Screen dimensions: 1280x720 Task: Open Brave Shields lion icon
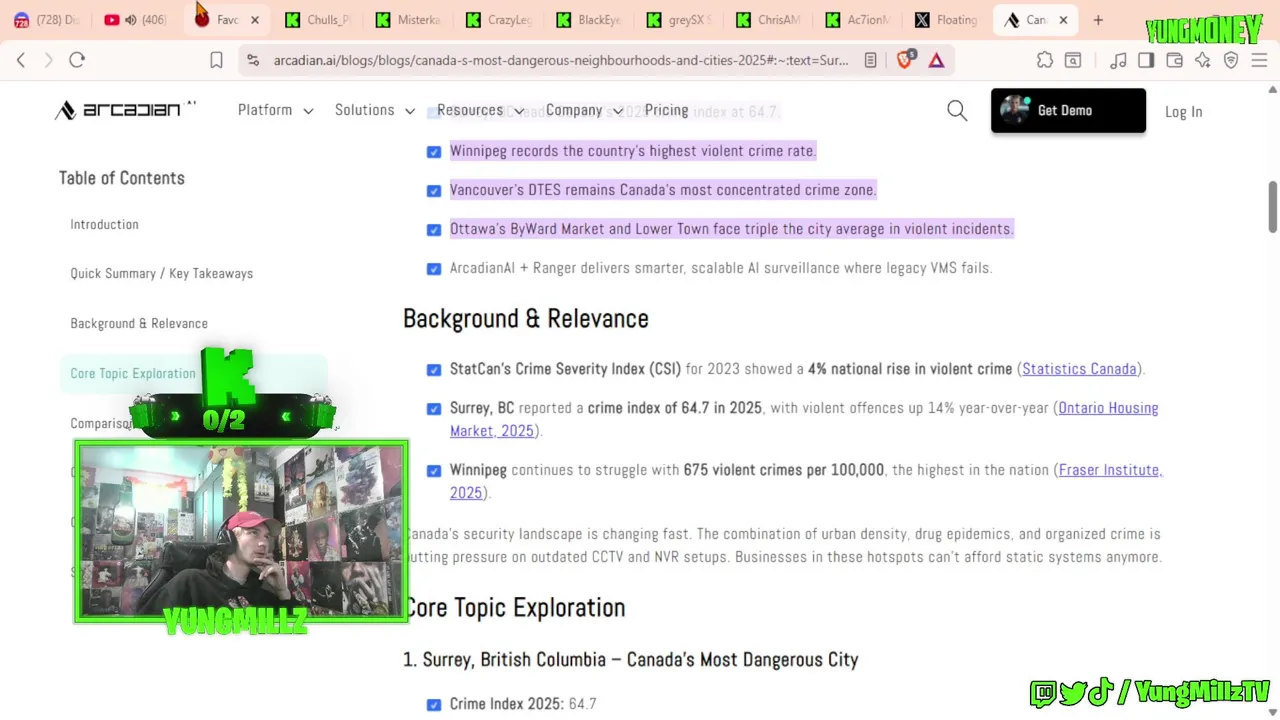tap(905, 60)
